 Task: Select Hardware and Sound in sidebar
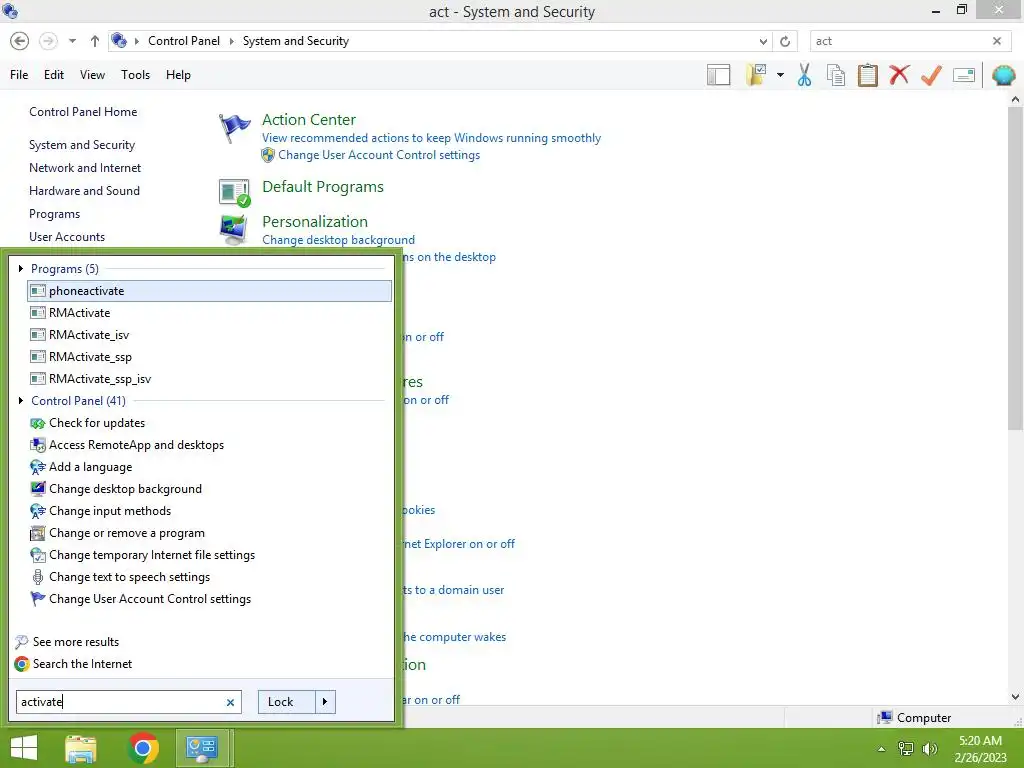coord(84,191)
